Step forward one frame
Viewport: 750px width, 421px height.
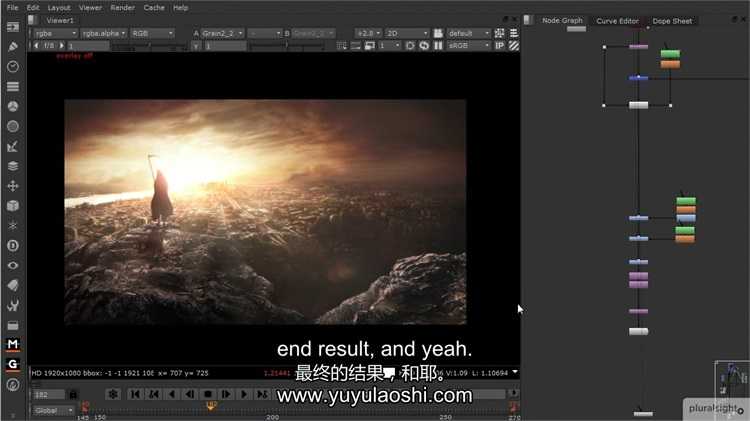[226, 394]
